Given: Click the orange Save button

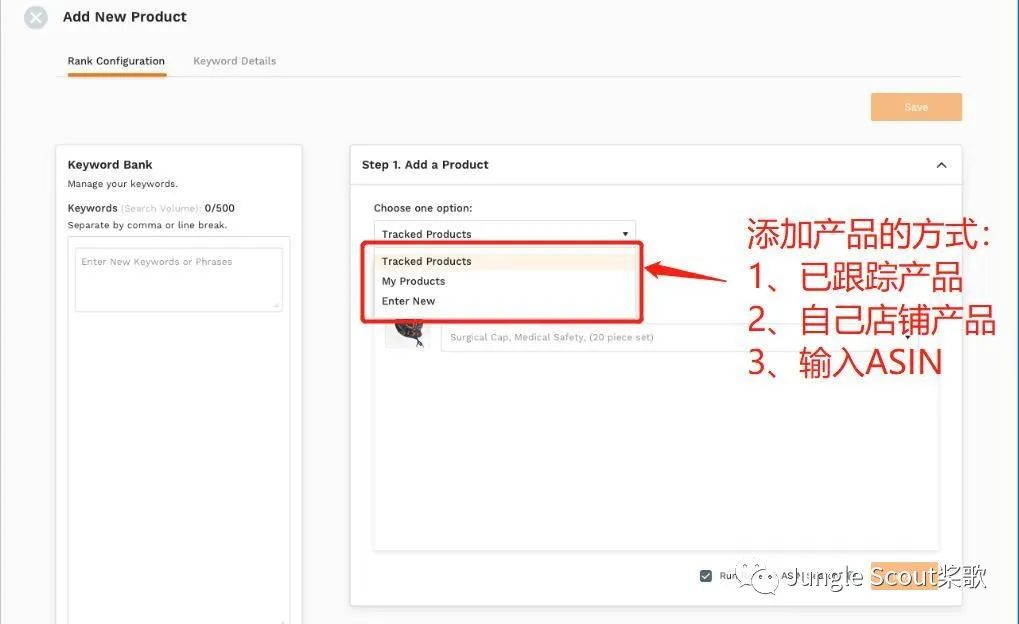Looking at the screenshot, I should tap(916, 107).
